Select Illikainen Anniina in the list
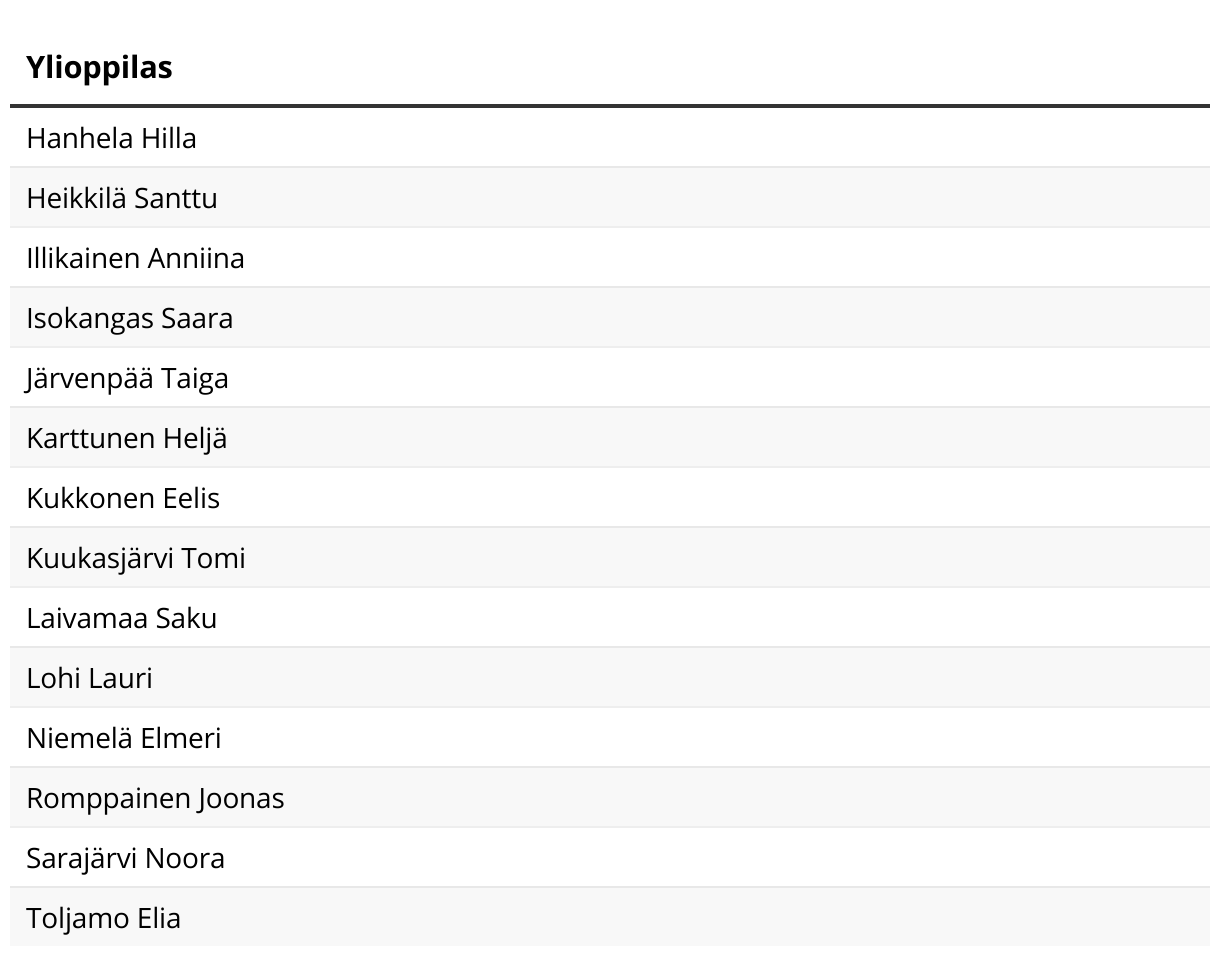Image resolution: width=1220 pixels, height=956 pixels. click(135, 258)
